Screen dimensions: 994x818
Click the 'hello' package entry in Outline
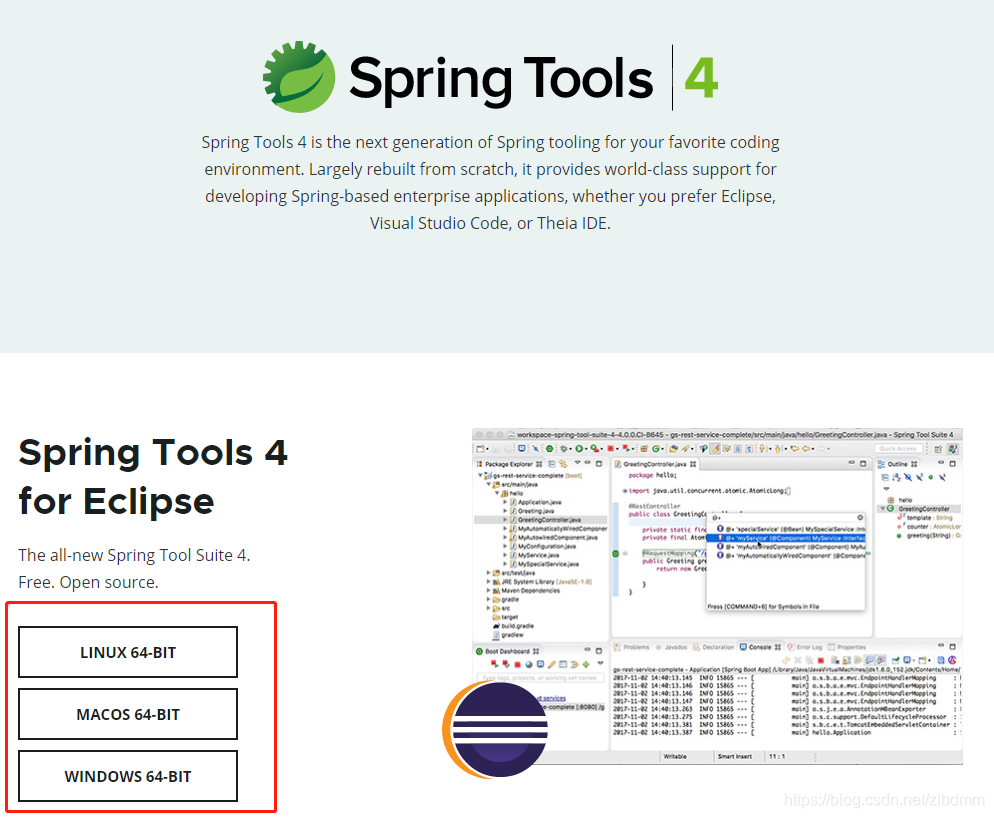coord(900,500)
